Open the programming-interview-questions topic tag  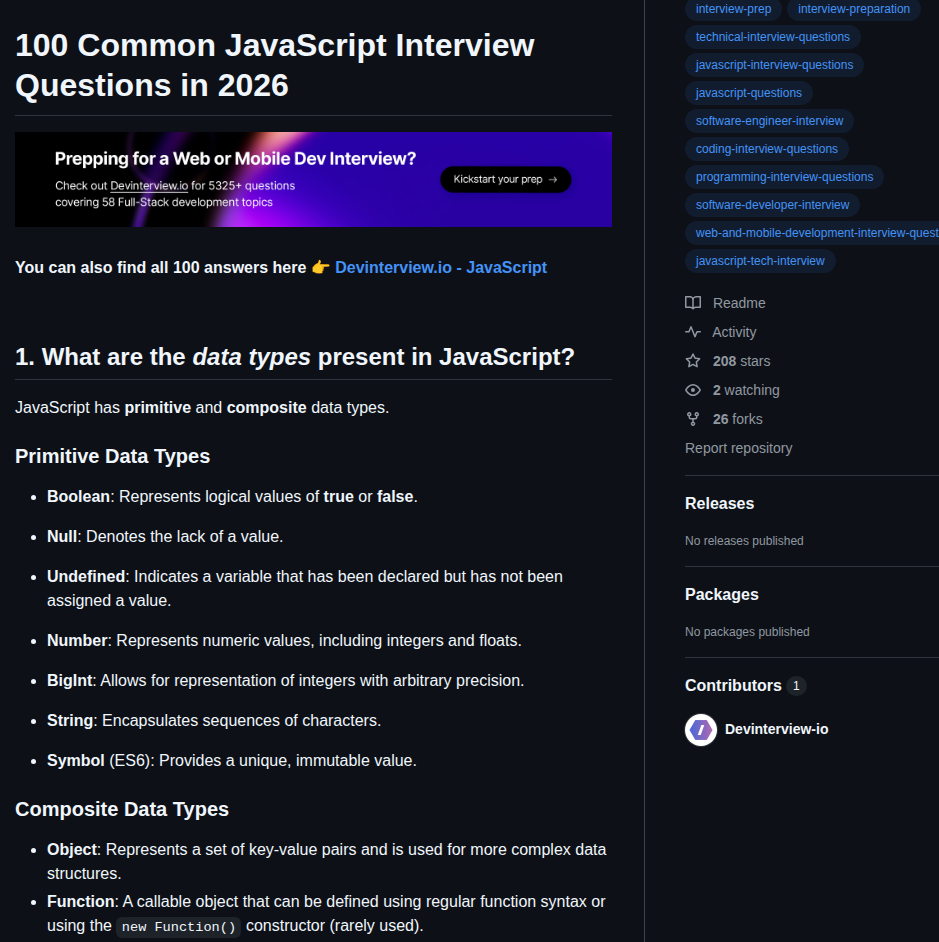tap(784, 177)
